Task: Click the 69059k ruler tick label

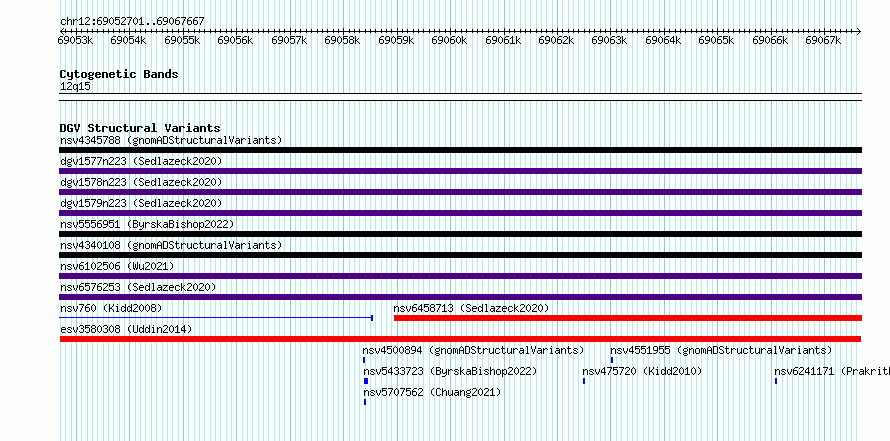Action: [396, 40]
